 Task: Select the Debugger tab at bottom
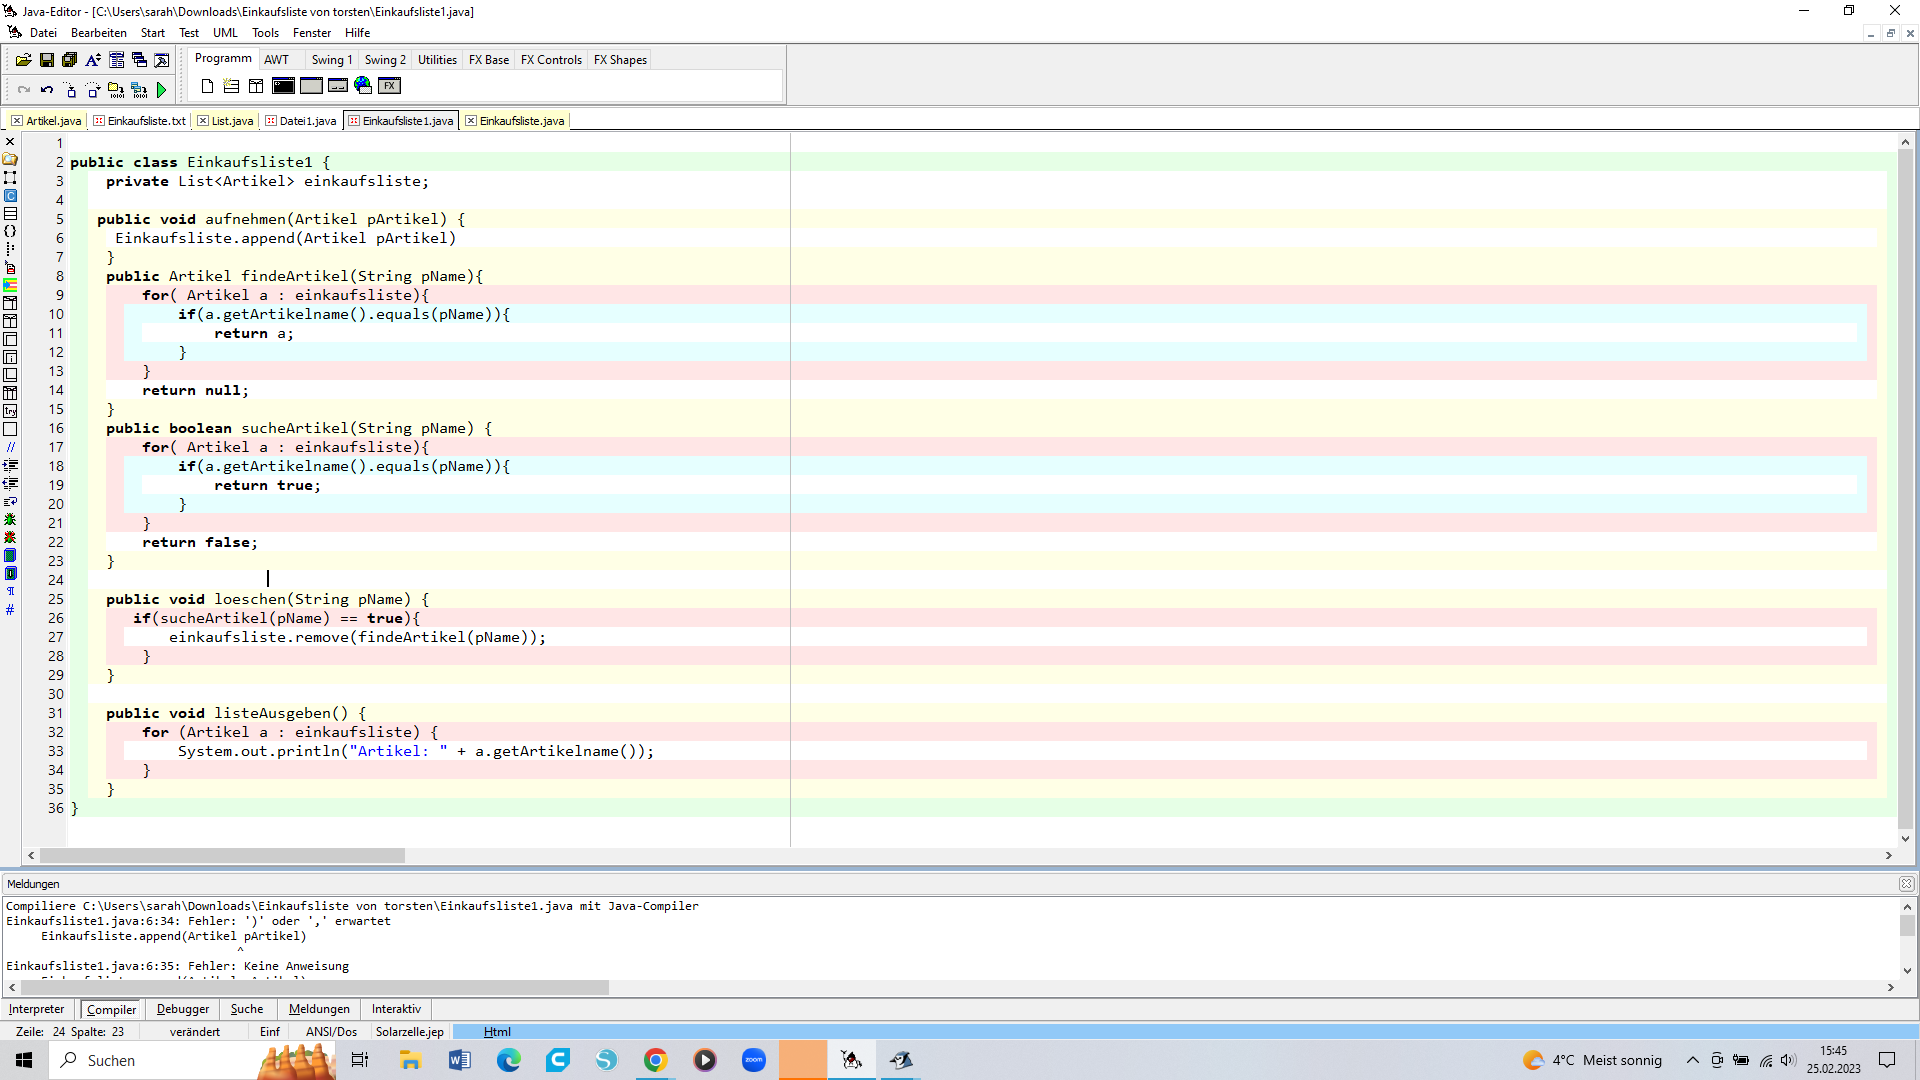183,1009
